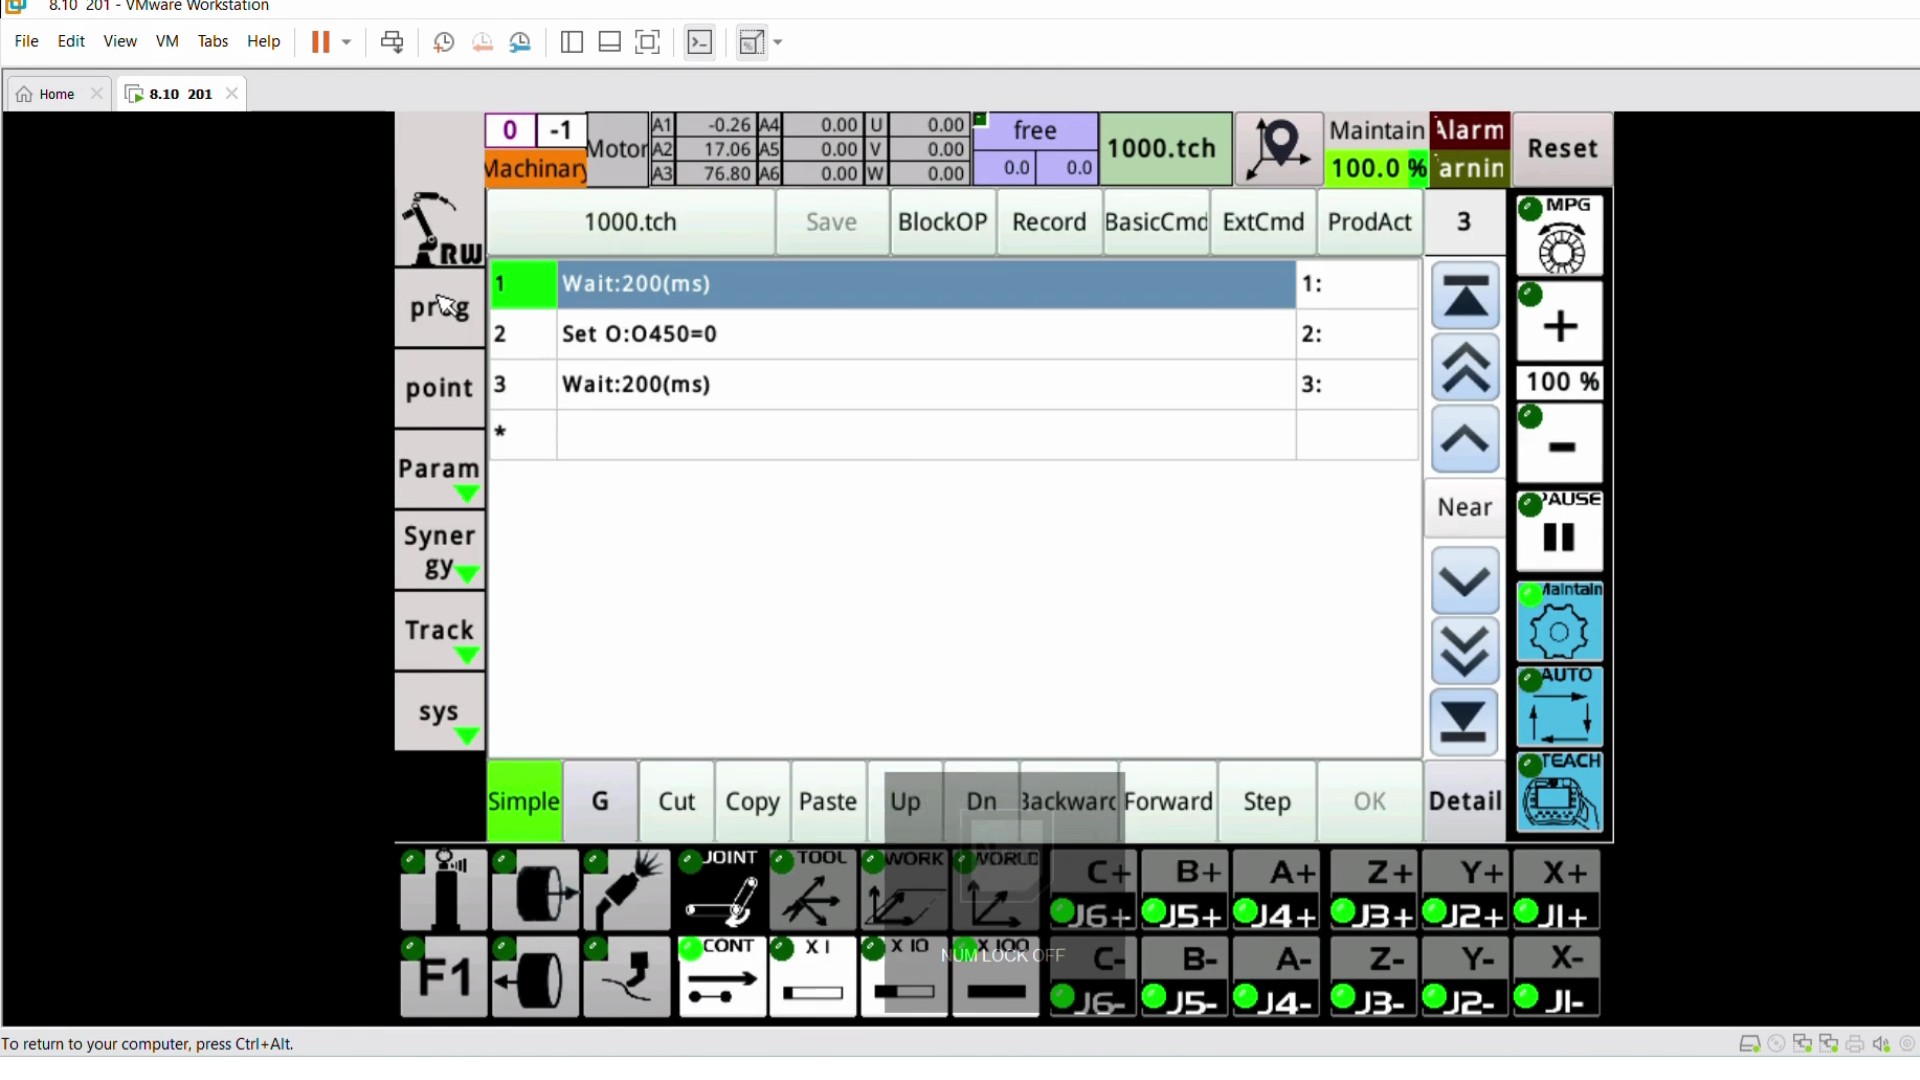The width and height of the screenshot is (1920, 1080).
Task: Select the WORLD coordinate frame icon
Action: pos(995,890)
